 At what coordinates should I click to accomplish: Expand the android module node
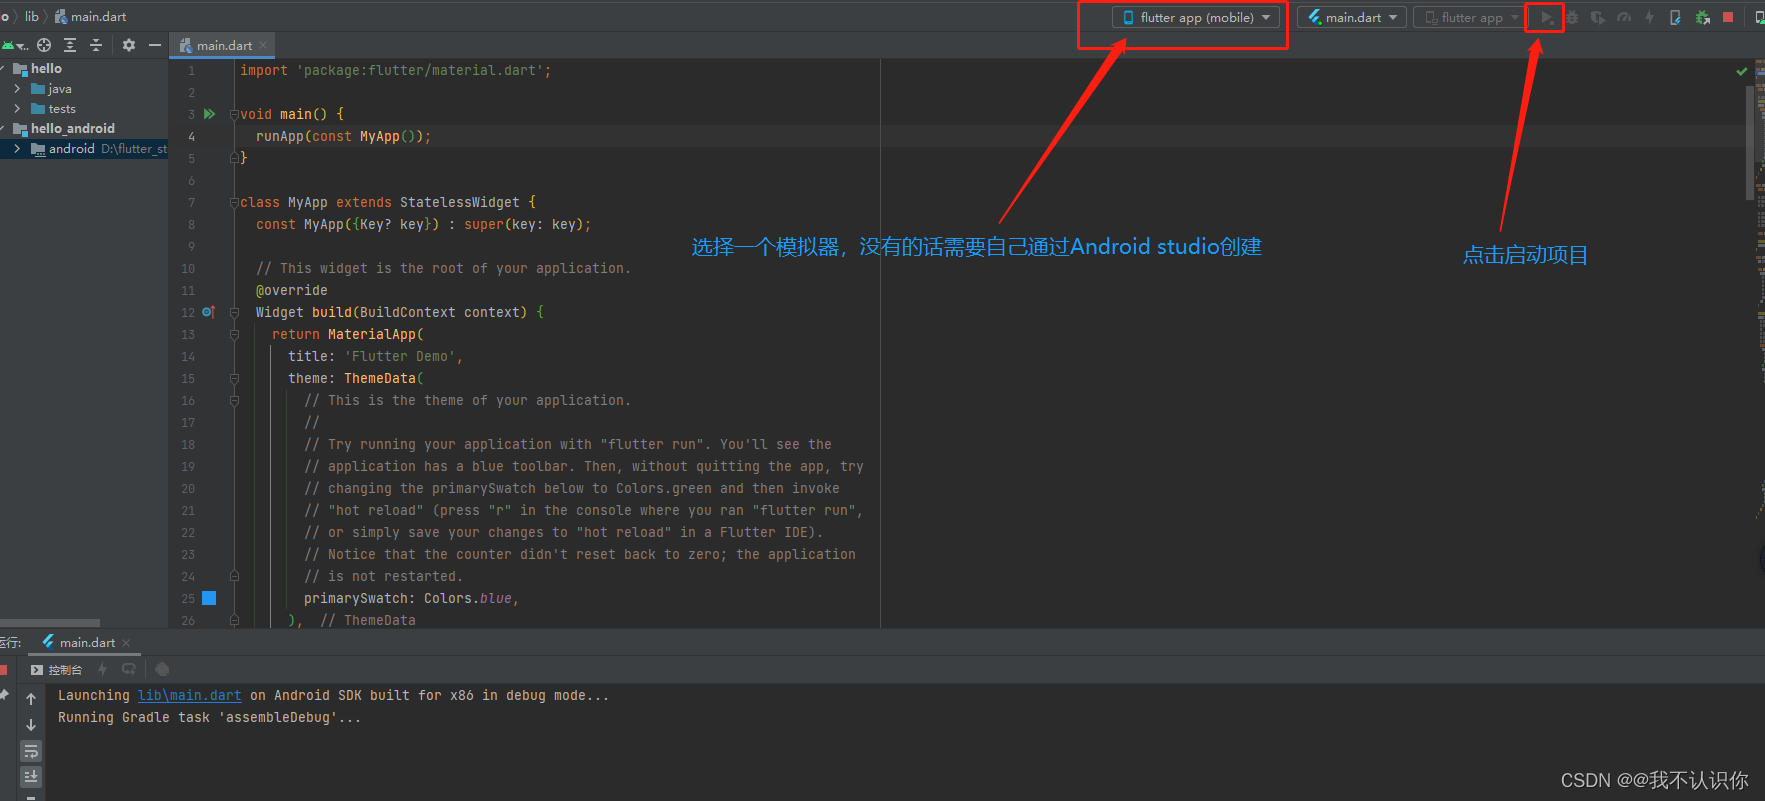click(17, 149)
